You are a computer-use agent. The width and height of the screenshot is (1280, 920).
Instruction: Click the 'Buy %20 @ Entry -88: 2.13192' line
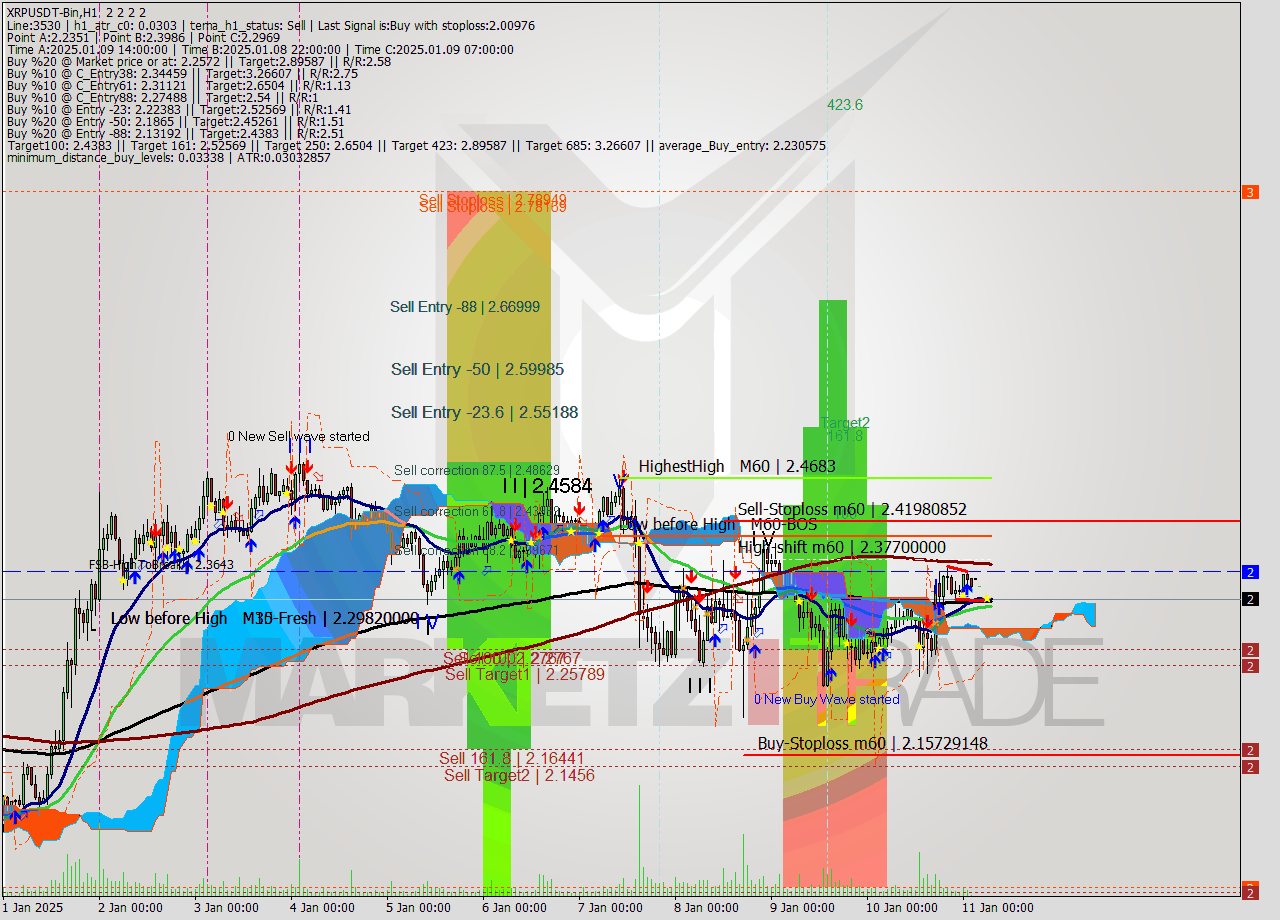point(175,134)
